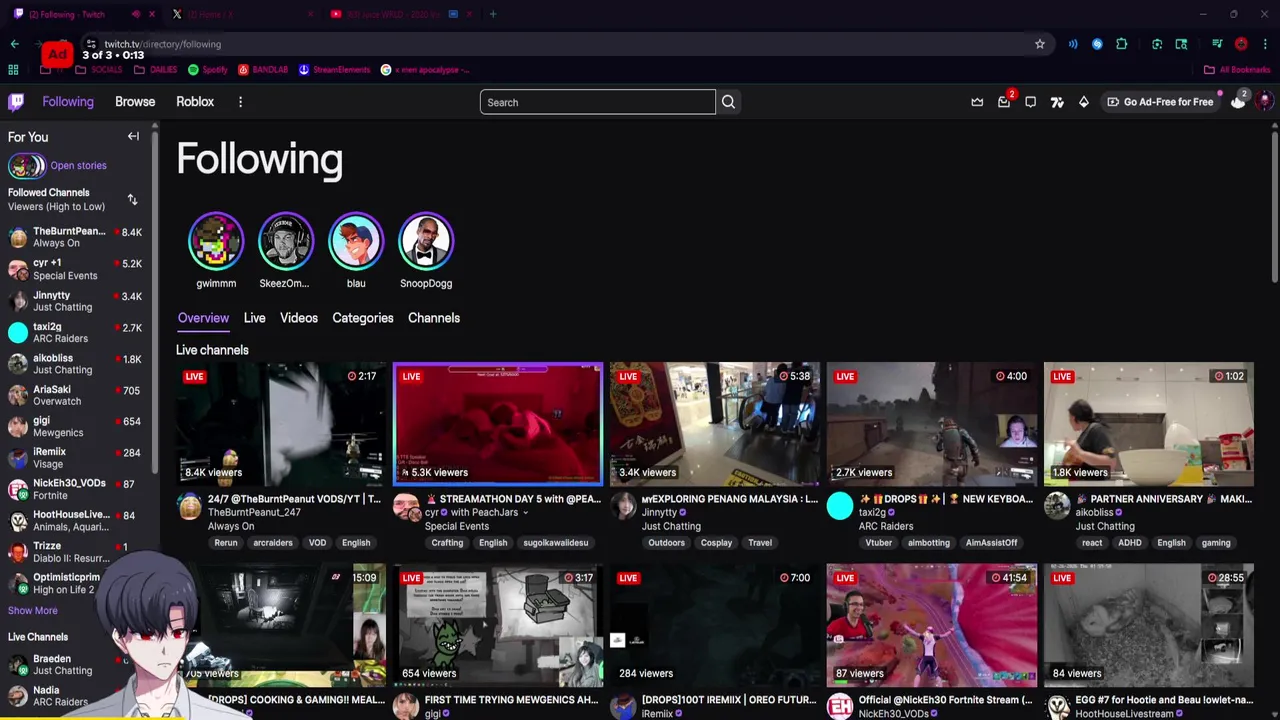Image resolution: width=1280 pixels, height=720 pixels.
Task: Open gwimmm story avatar
Action: click(216, 241)
